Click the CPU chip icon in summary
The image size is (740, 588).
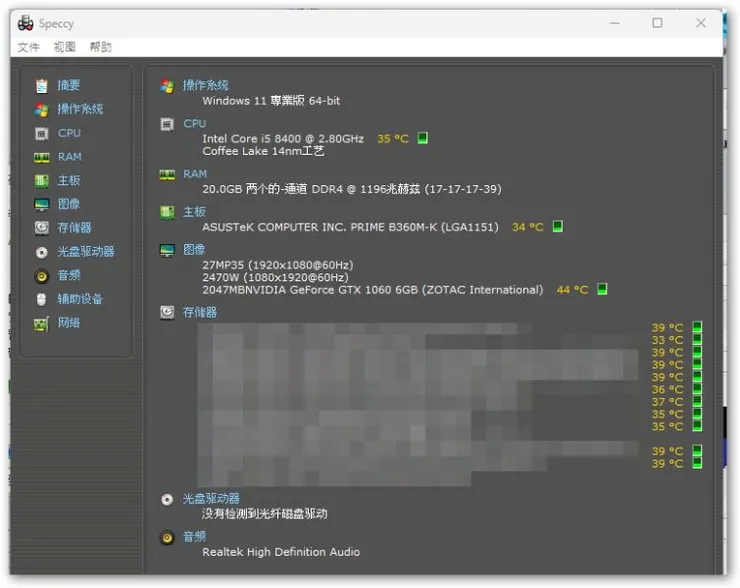[167, 124]
